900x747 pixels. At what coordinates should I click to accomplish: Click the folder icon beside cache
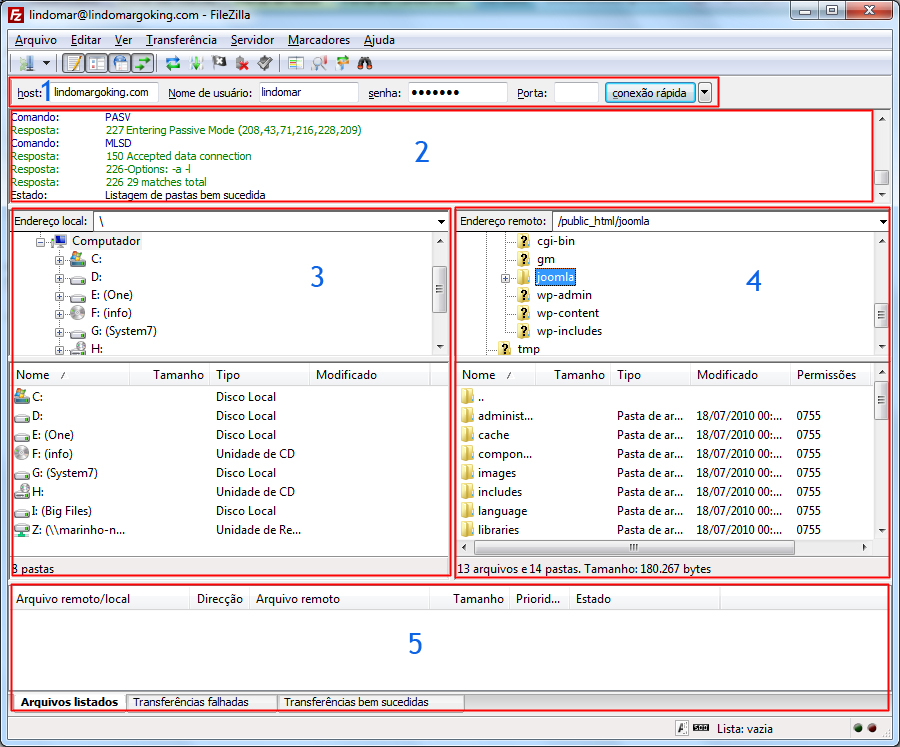point(468,434)
